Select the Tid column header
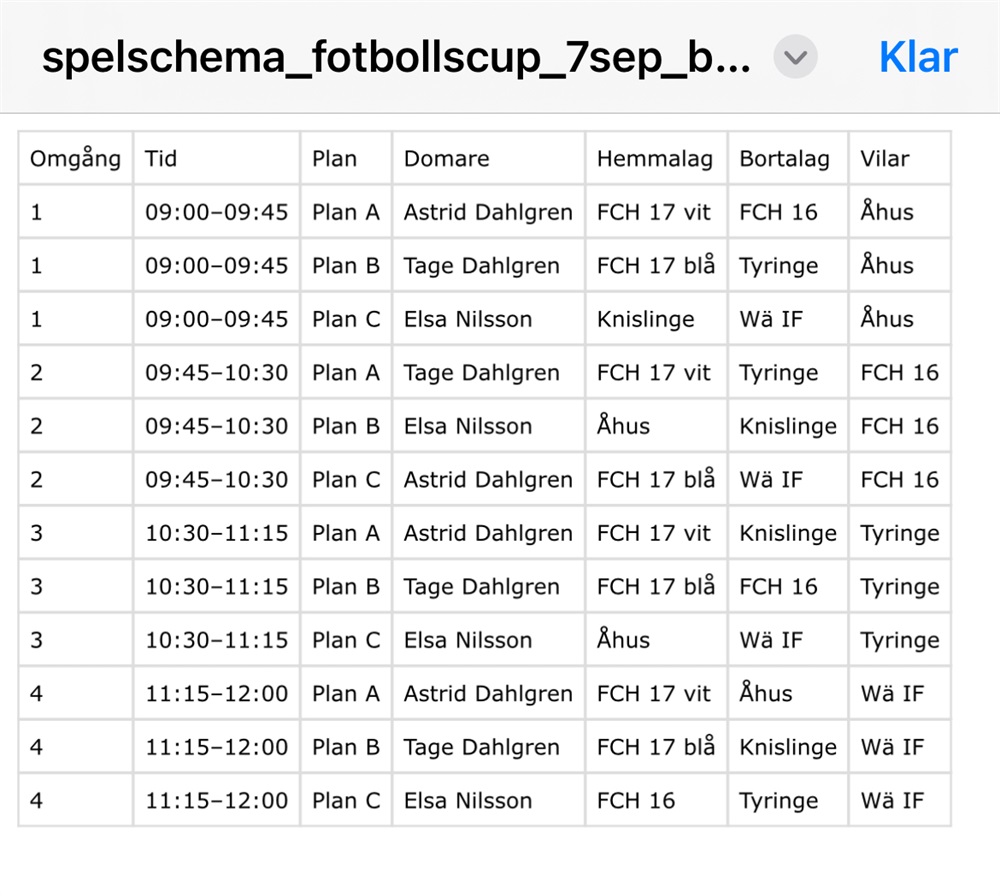This screenshot has width=1000, height=896. click(161, 159)
